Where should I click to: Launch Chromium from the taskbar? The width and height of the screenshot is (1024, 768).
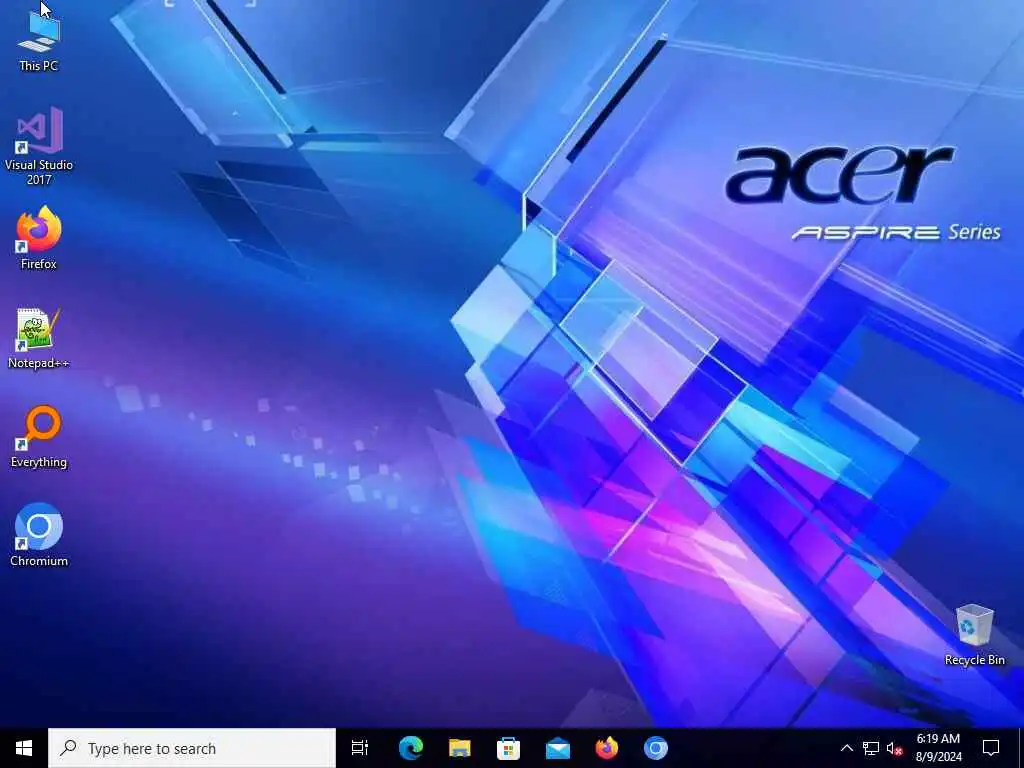pos(656,748)
